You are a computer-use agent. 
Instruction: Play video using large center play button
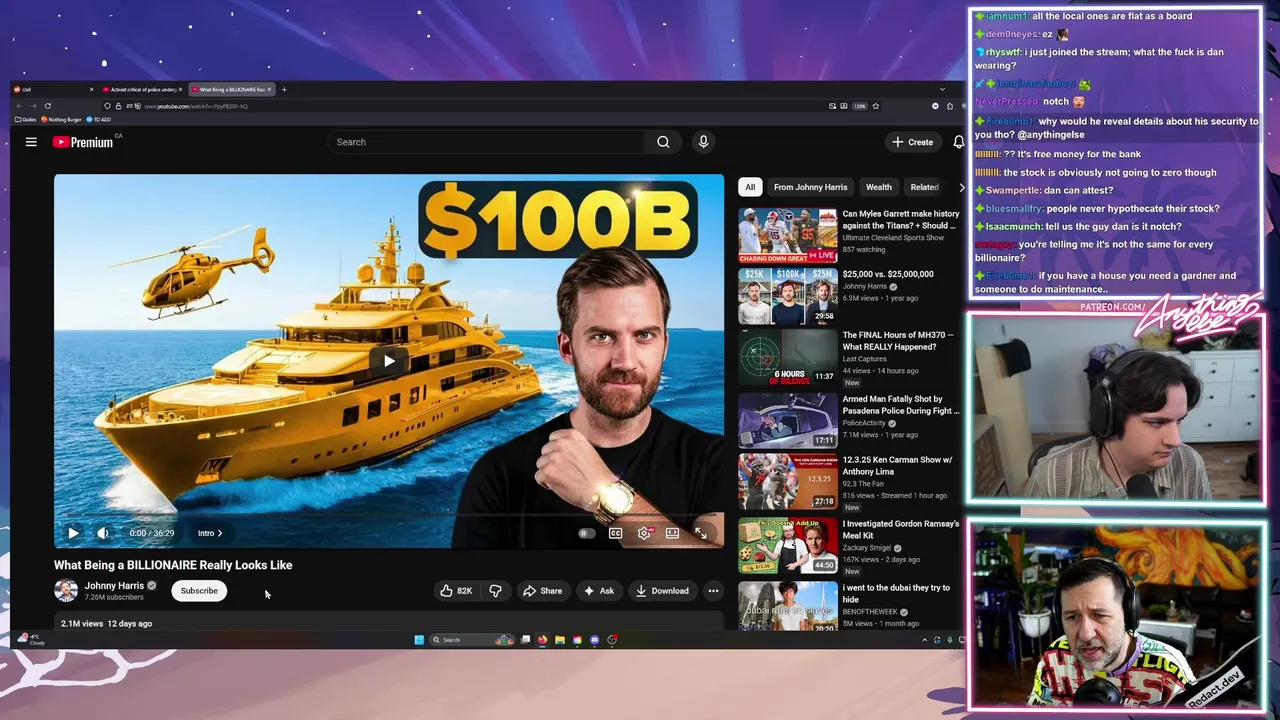click(389, 361)
